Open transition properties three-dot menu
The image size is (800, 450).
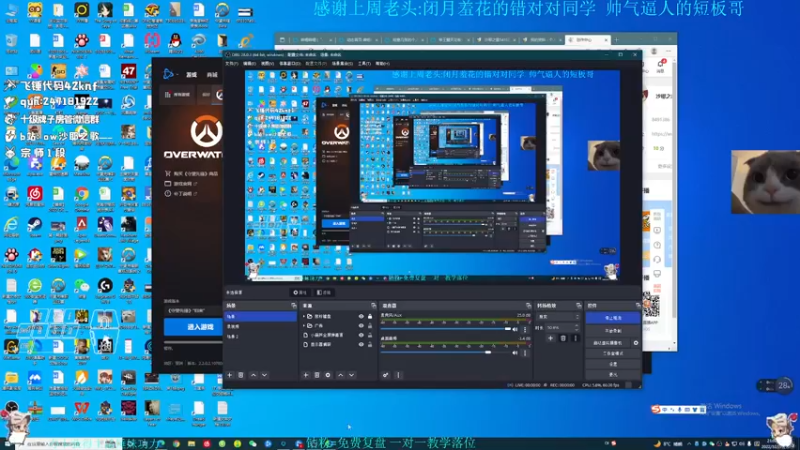pyautogui.click(x=576, y=338)
